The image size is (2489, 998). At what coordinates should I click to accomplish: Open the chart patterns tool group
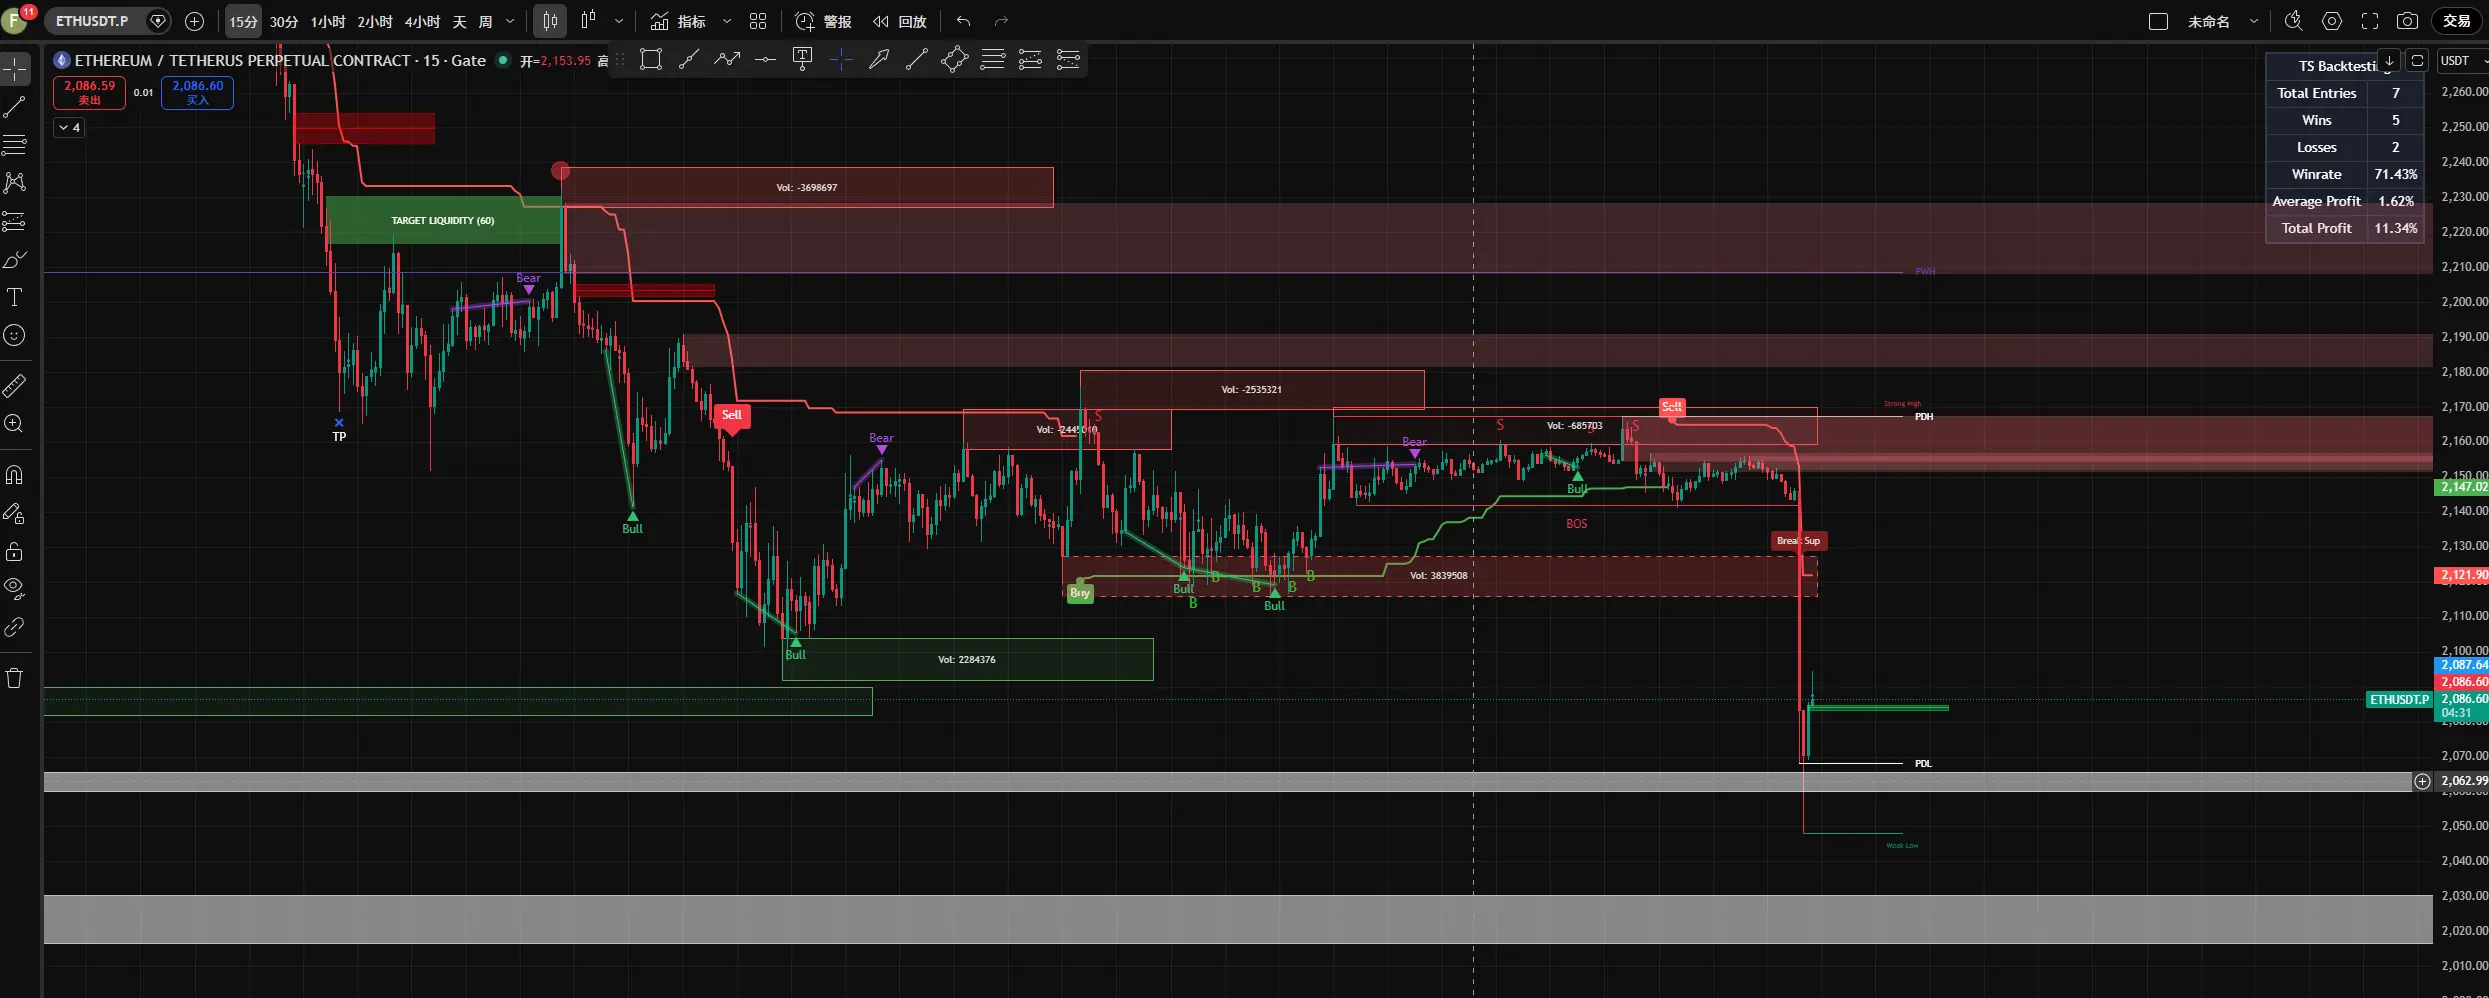coord(15,183)
